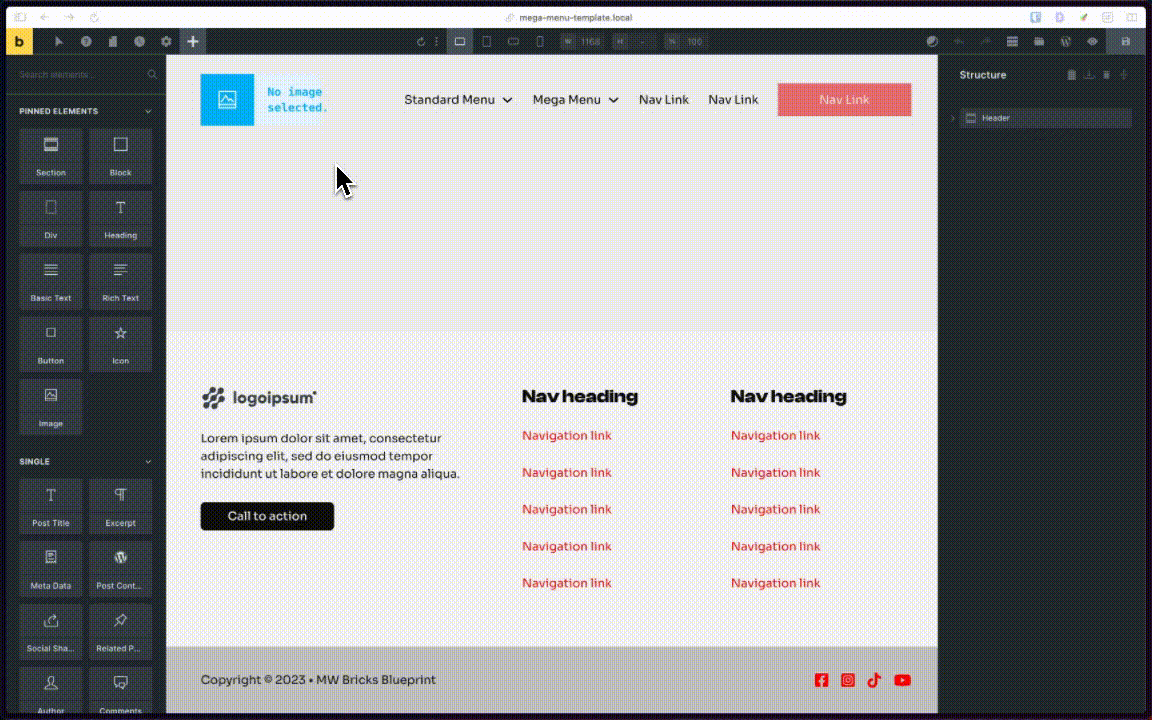Collapse the Pinned Elements group
The height and width of the screenshot is (720, 1152).
click(x=148, y=111)
